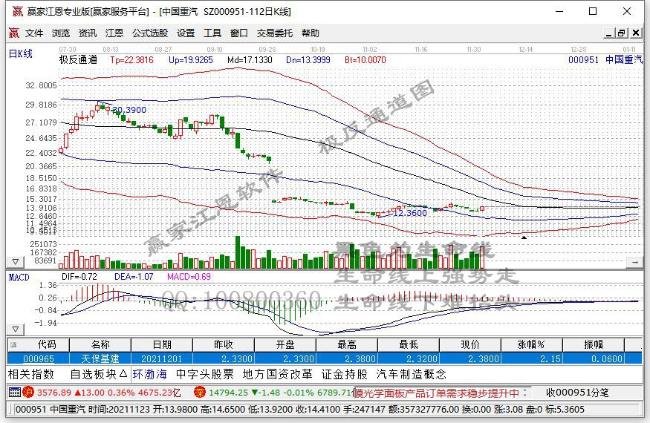Sort by the 现价 column header
The height and width of the screenshot is (423, 650).
click(x=470, y=345)
